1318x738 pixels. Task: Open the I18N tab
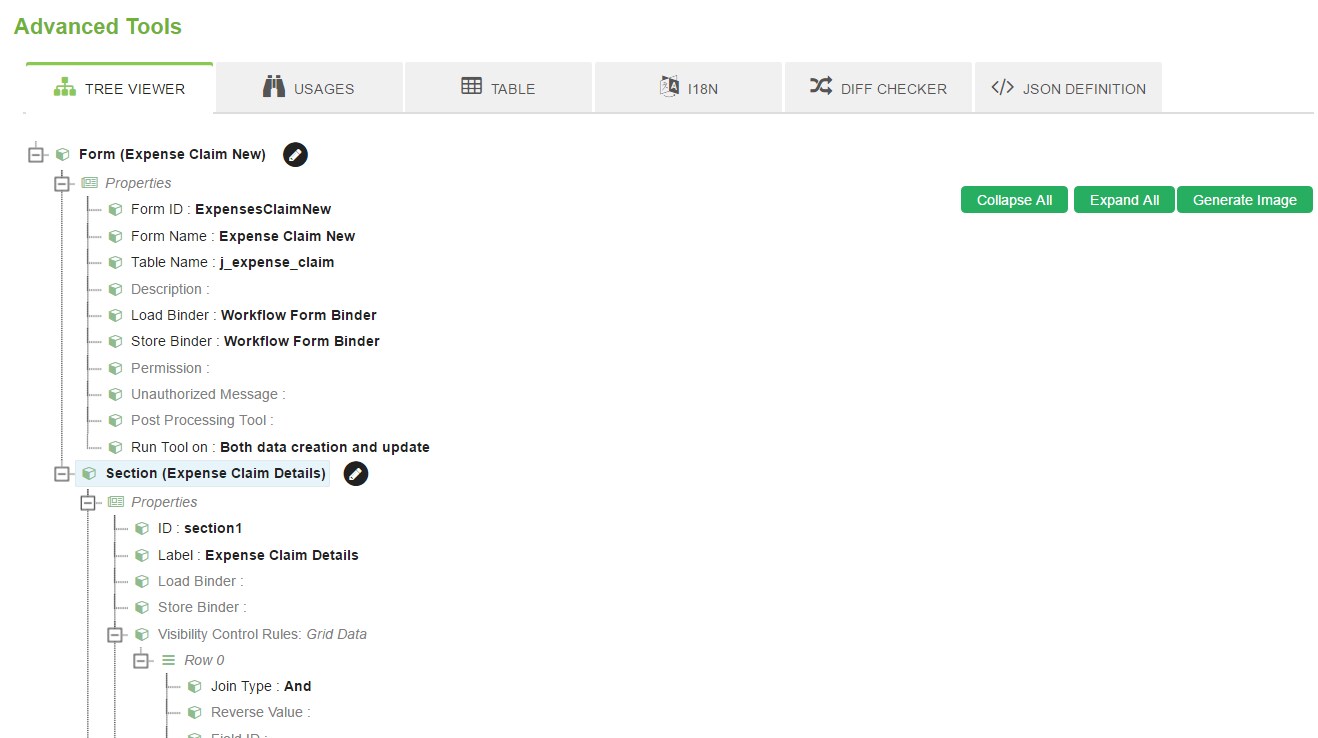coord(689,88)
